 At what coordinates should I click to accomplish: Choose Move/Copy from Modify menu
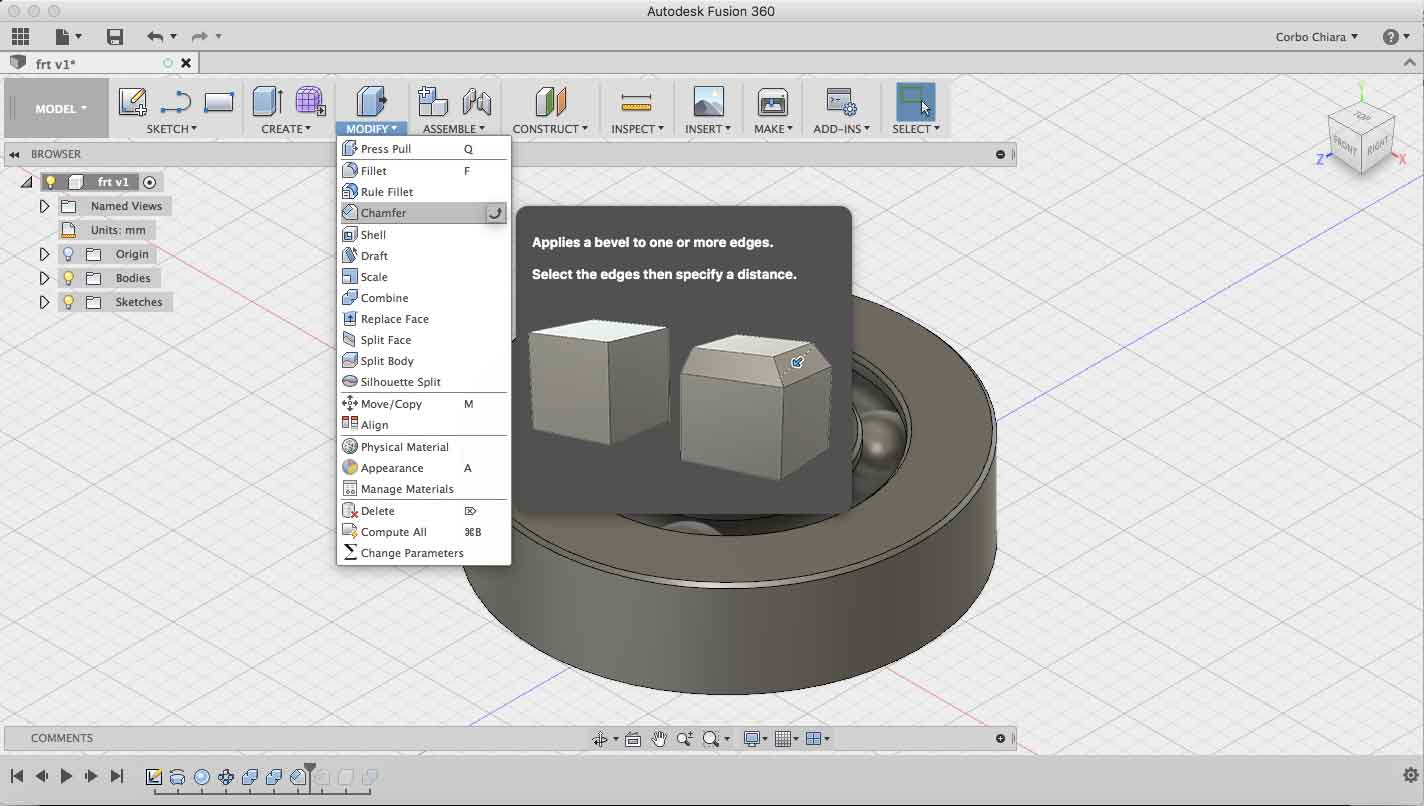tap(424, 404)
